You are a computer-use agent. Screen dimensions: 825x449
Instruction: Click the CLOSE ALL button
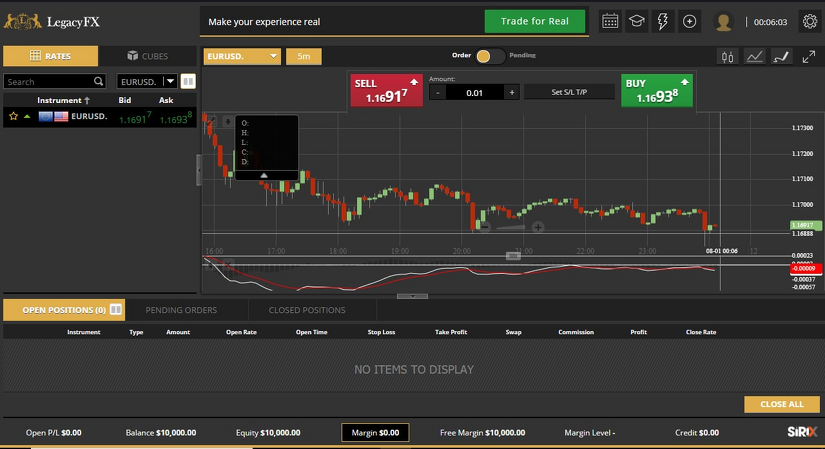click(782, 404)
